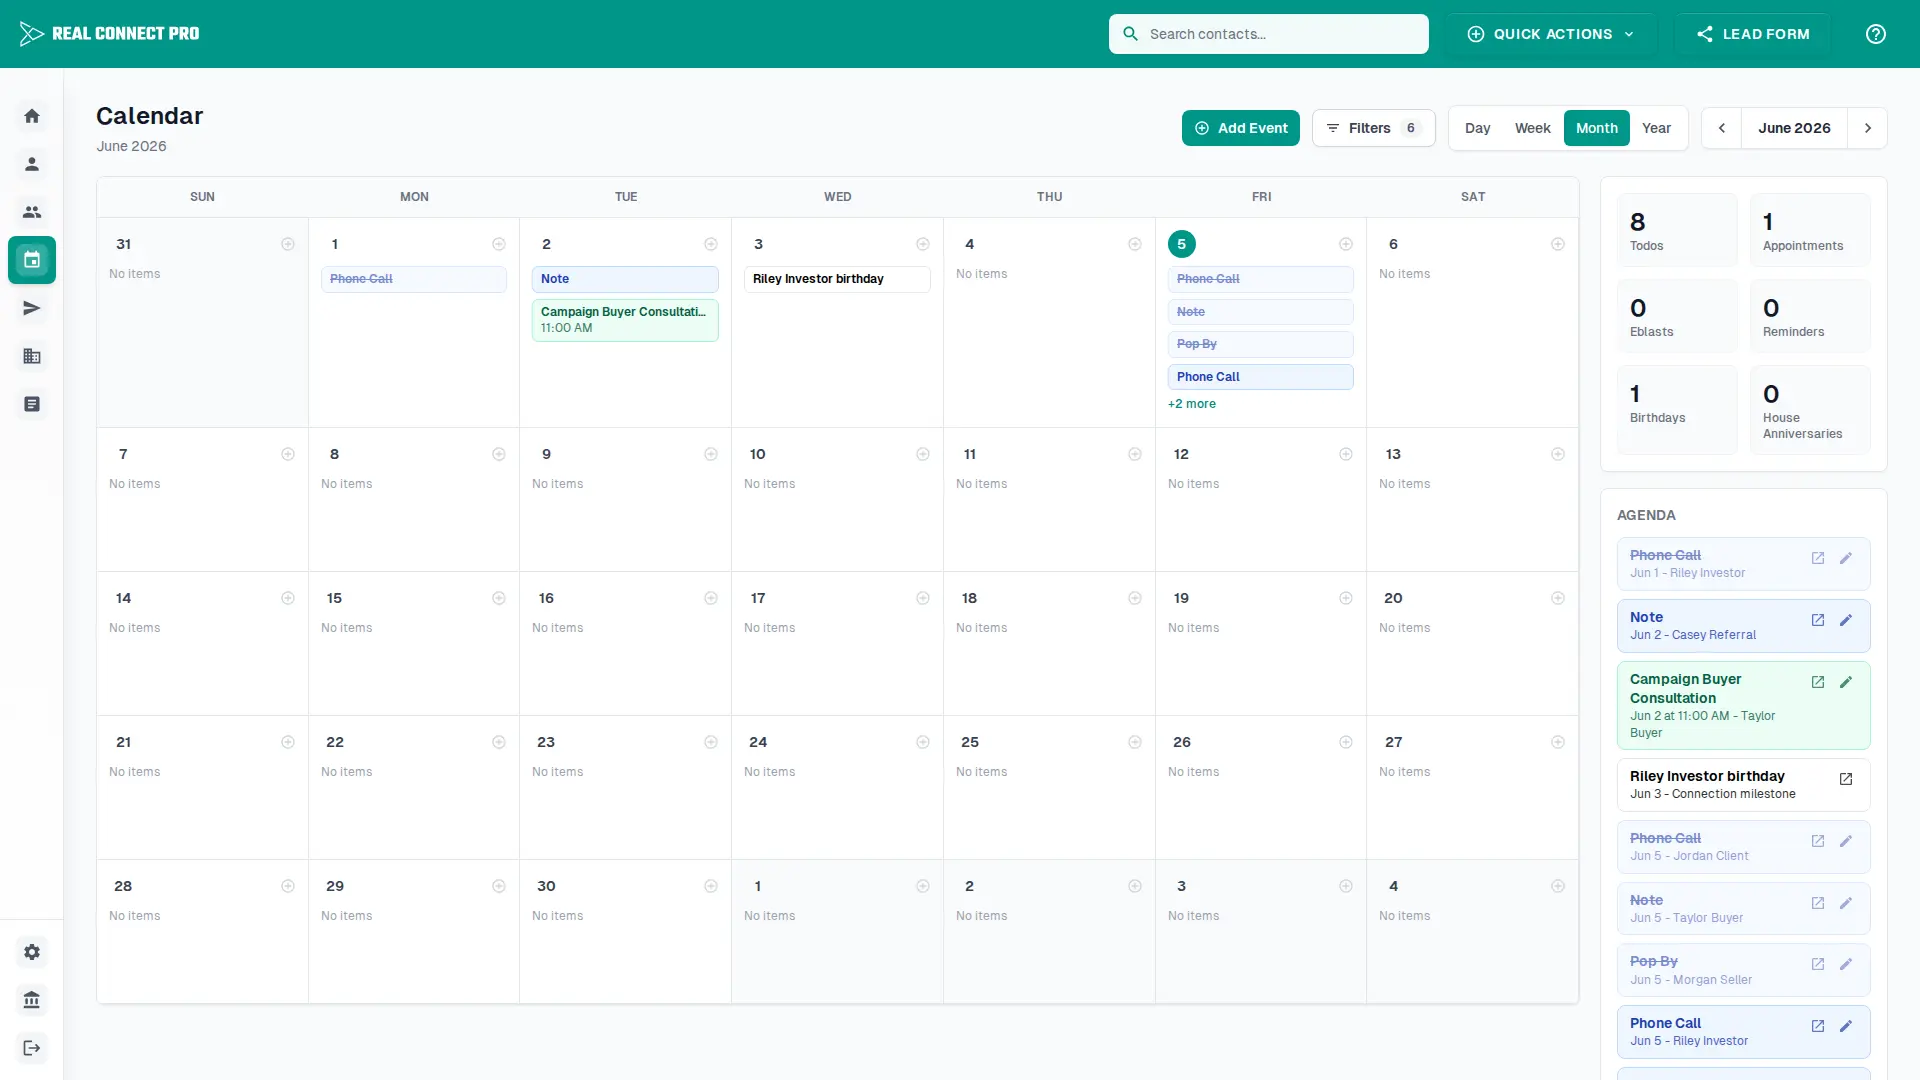
Task: Open the Home icon in sidebar
Action: pos(32,116)
